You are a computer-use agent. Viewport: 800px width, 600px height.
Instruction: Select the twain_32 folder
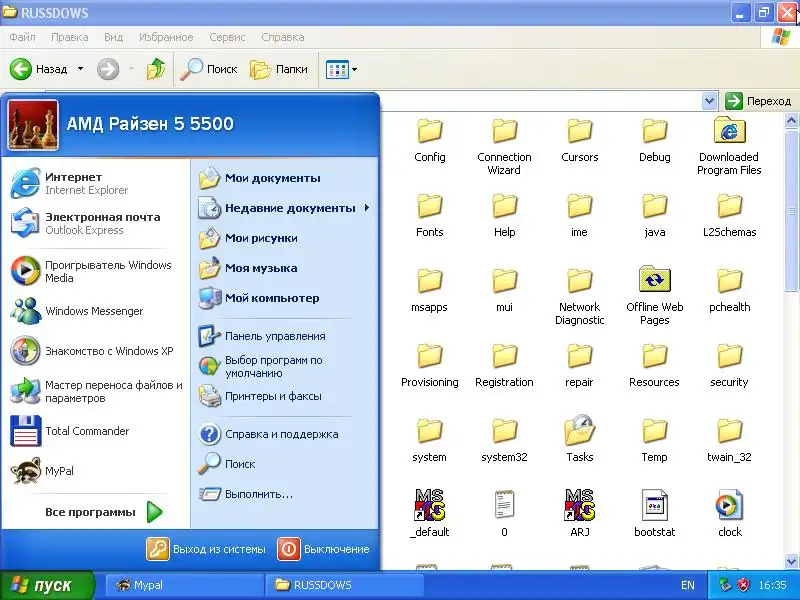(729, 440)
